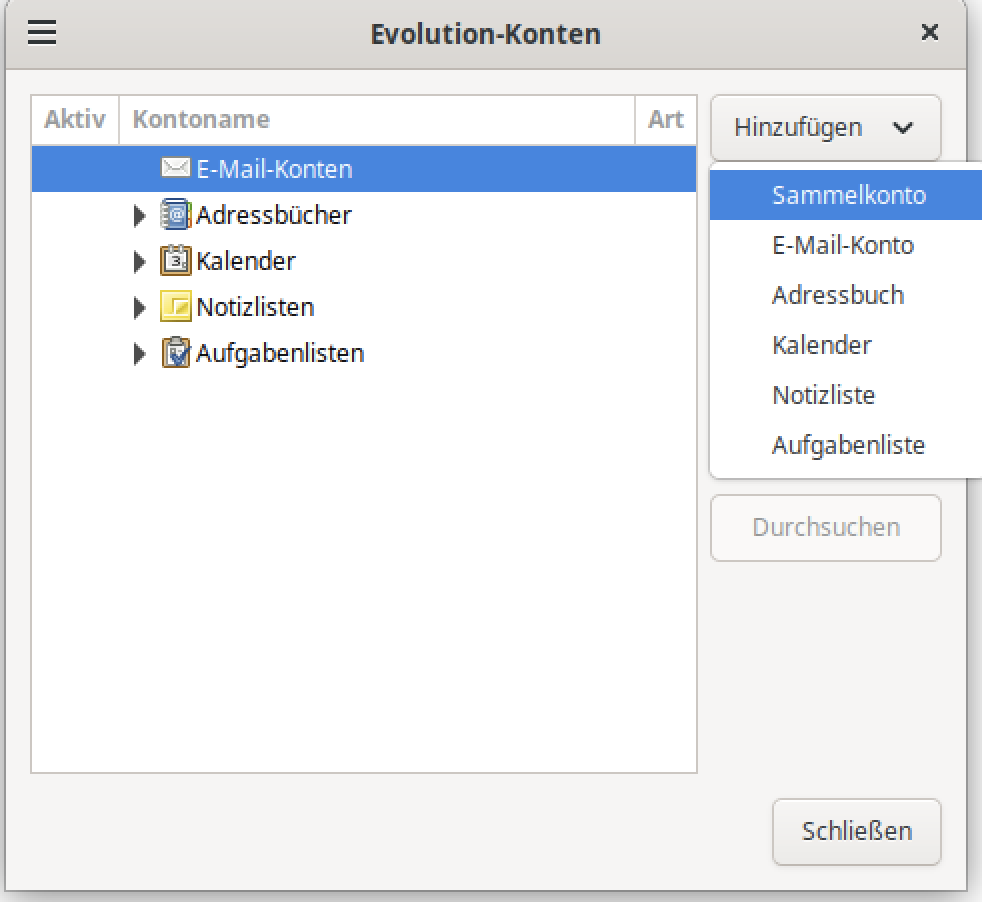Close the Evolution-Konten dialog window
This screenshot has width=982, height=902.
(929, 33)
